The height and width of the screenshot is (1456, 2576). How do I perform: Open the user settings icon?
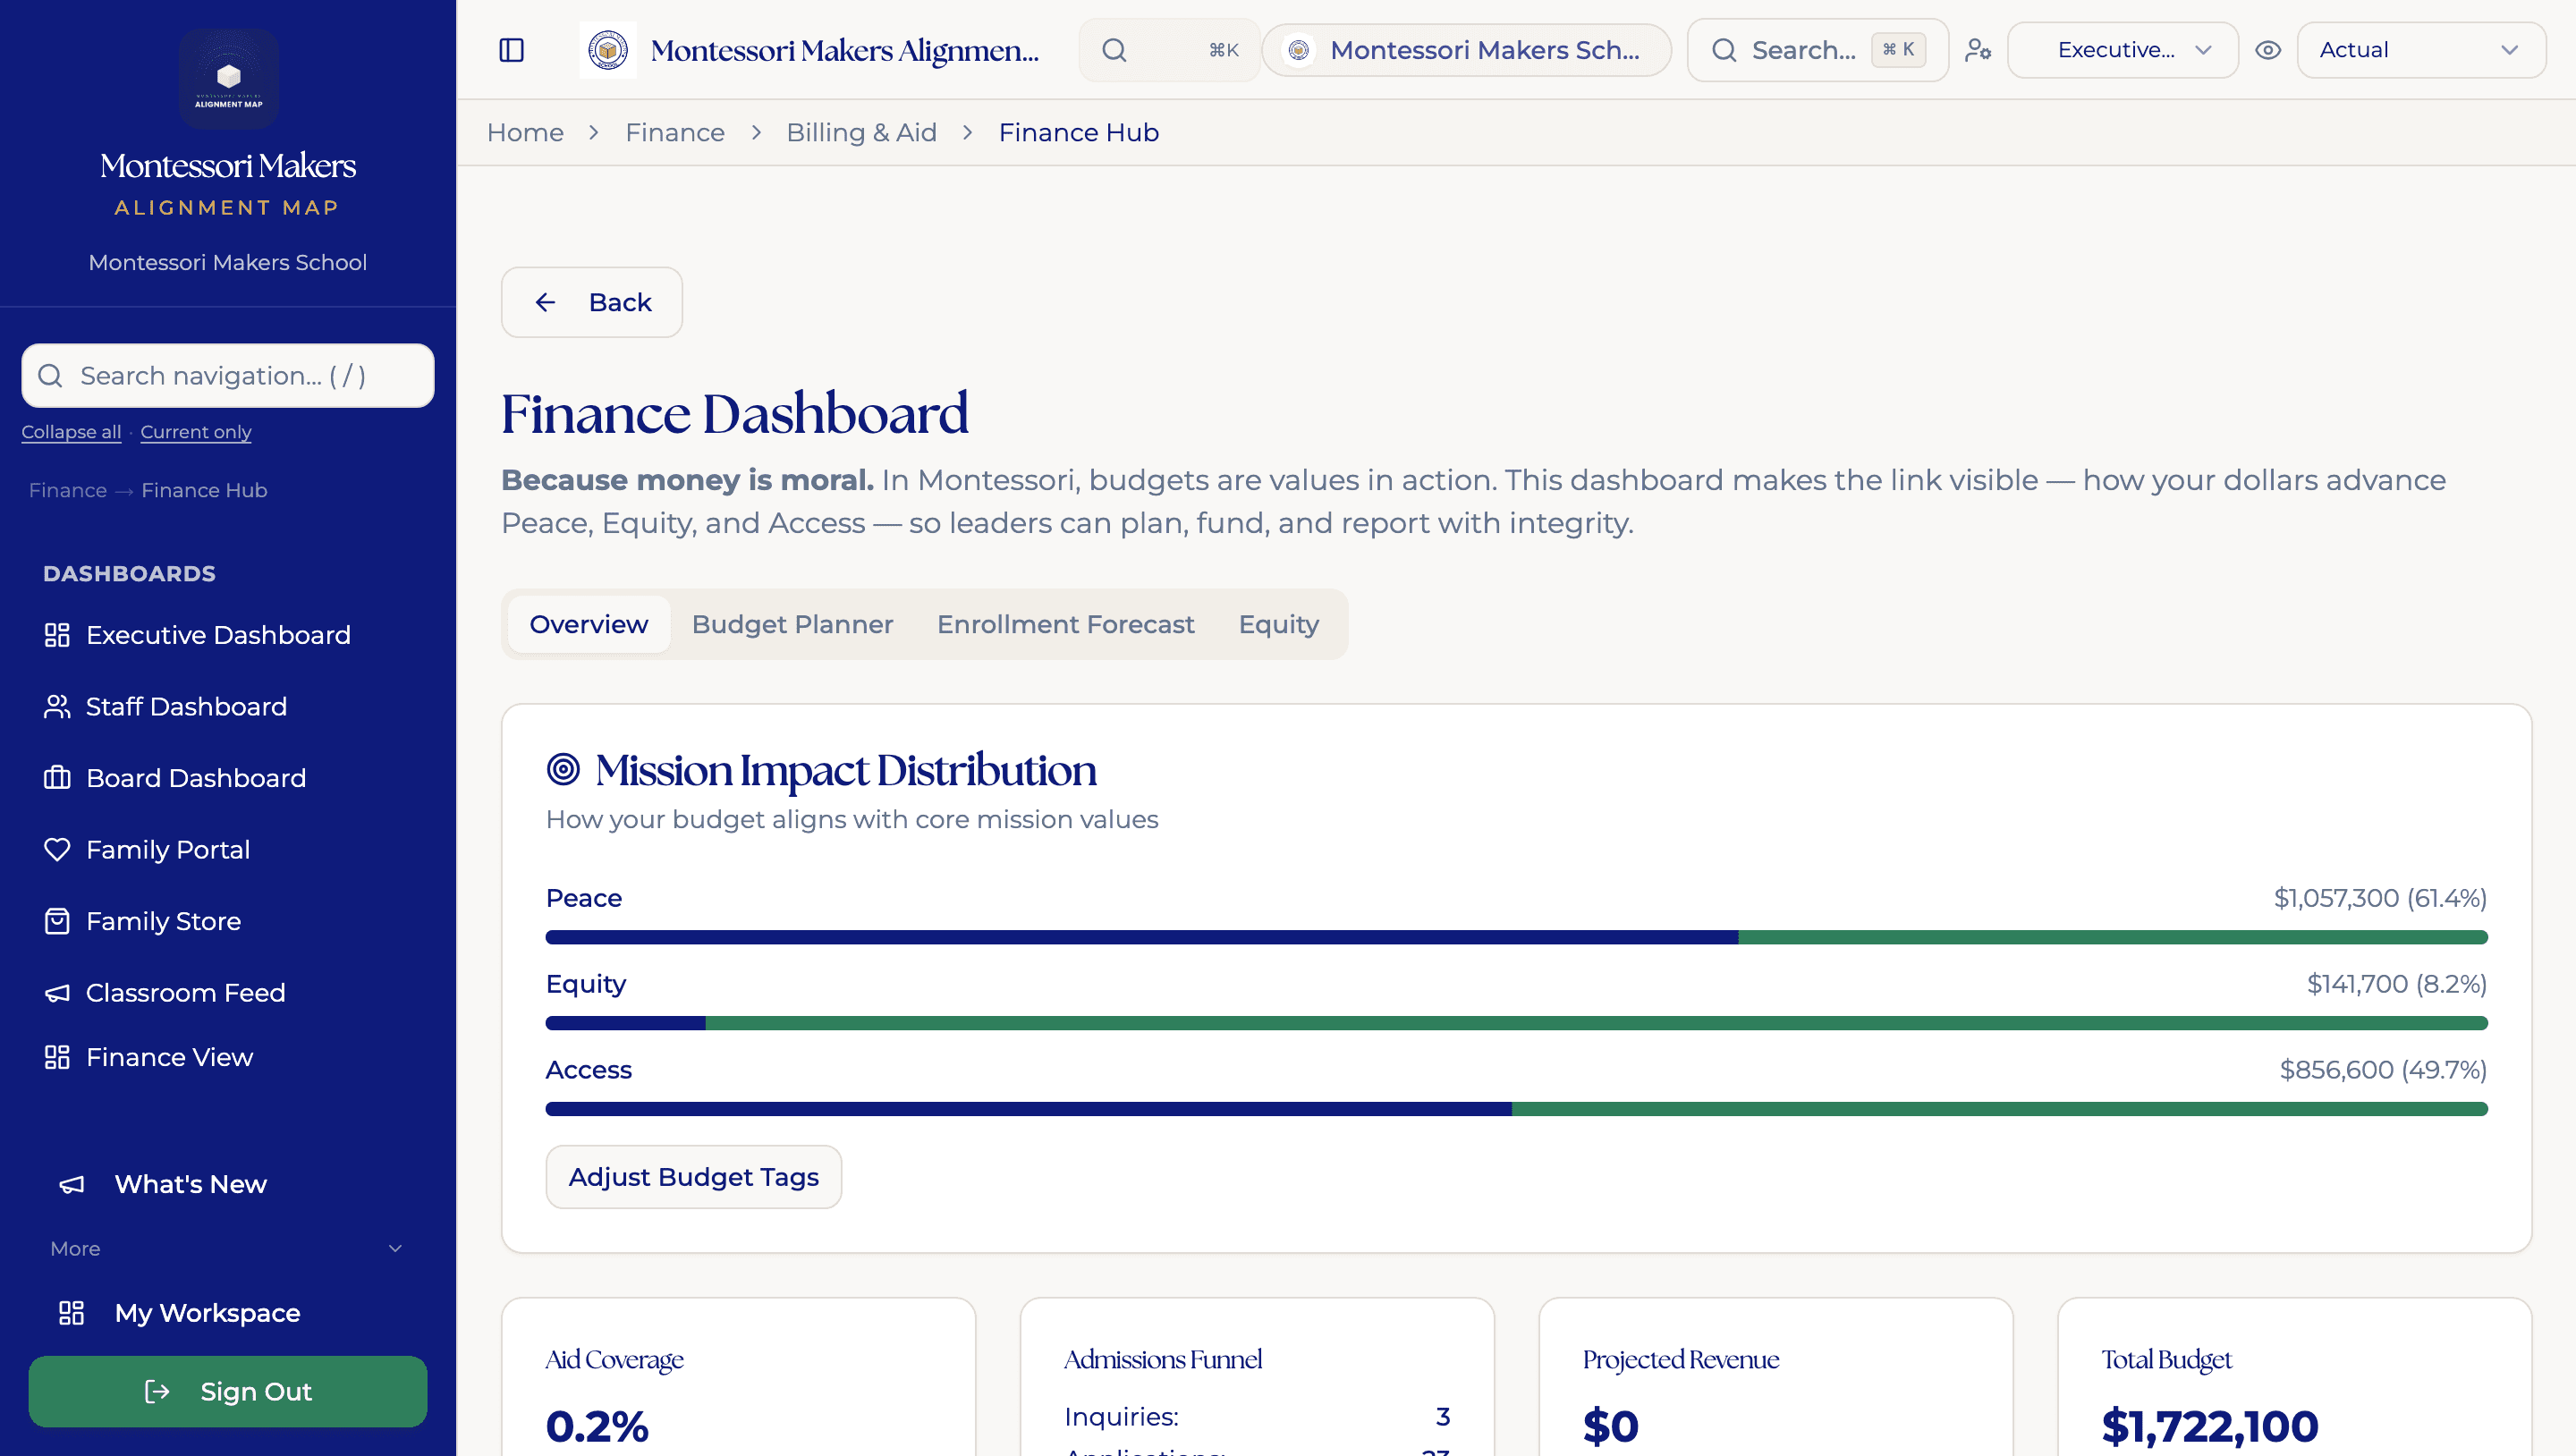point(1978,50)
